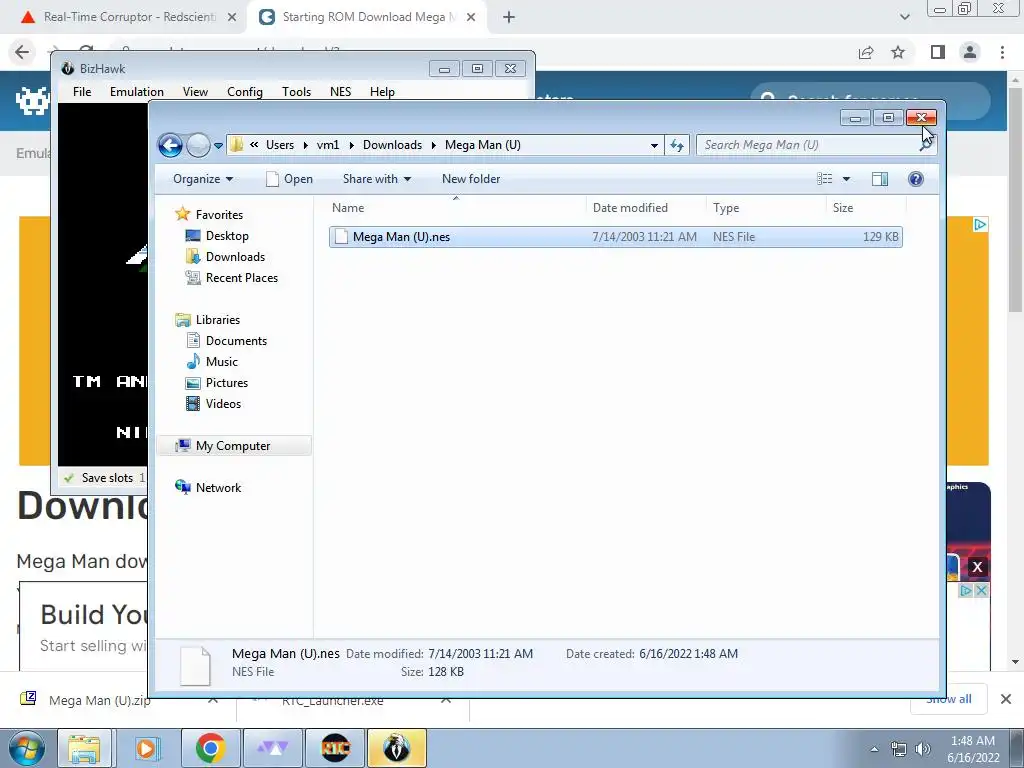Close the Chrome downloads bar
The image size is (1024, 768).
point(1006,699)
